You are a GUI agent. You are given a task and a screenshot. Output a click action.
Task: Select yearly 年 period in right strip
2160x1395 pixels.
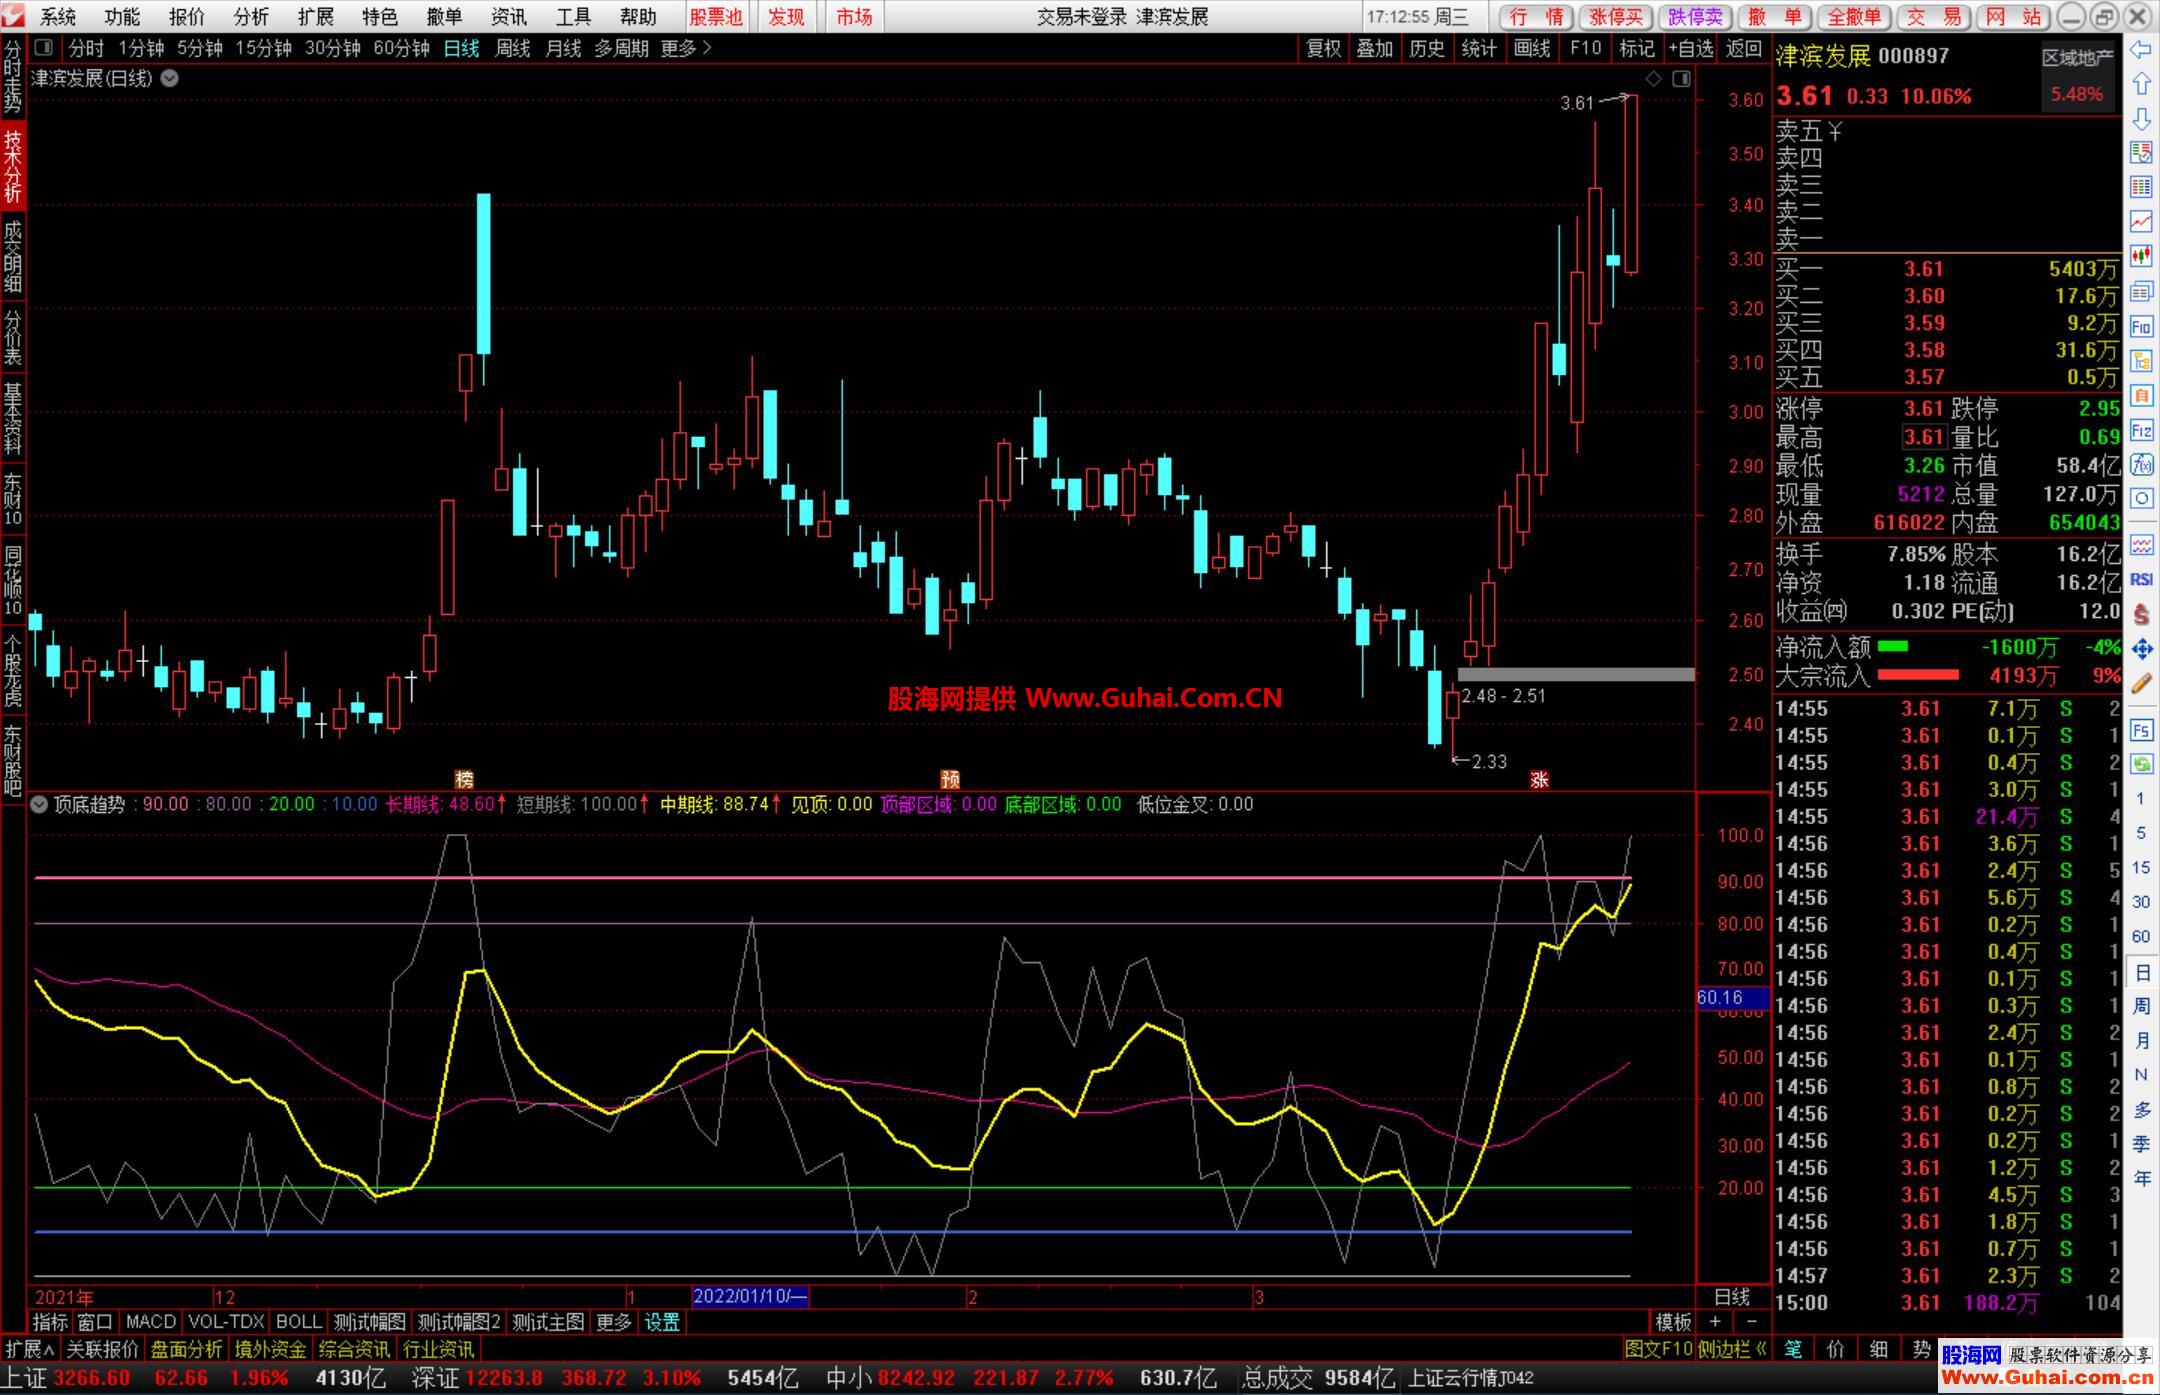[2141, 1179]
